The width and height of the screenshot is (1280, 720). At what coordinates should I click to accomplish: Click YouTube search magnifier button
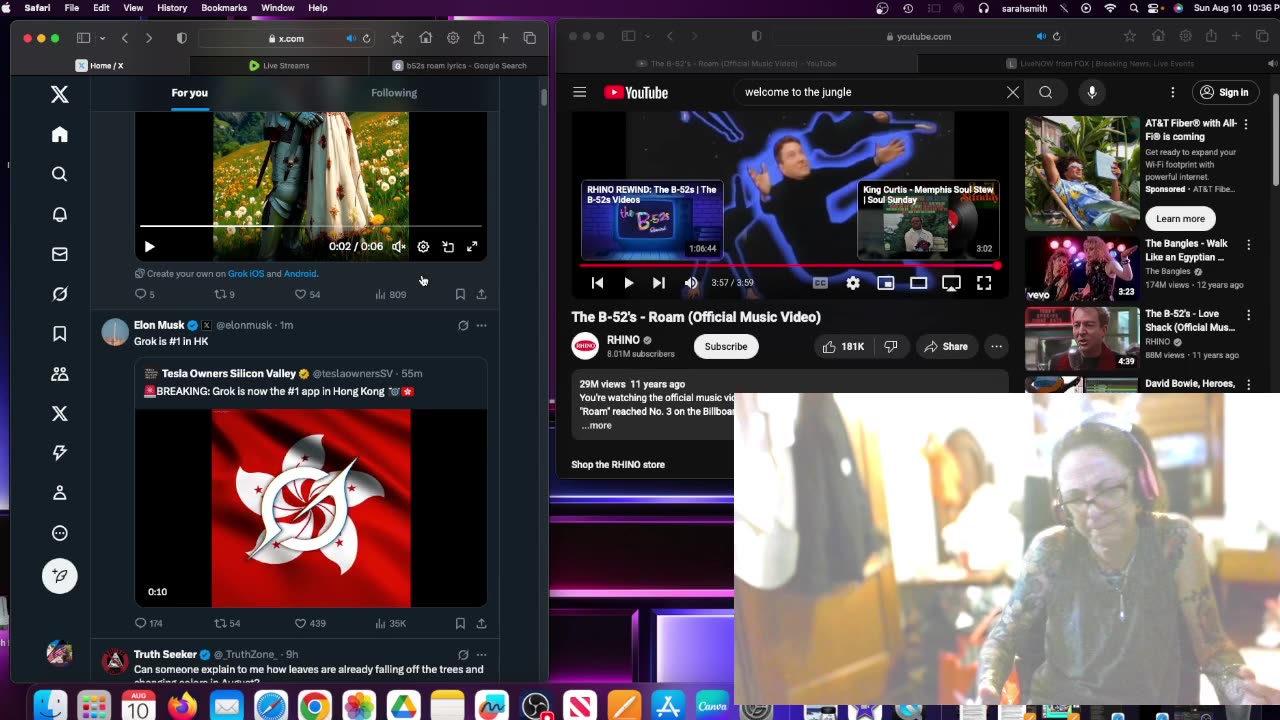click(x=1045, y=92)
